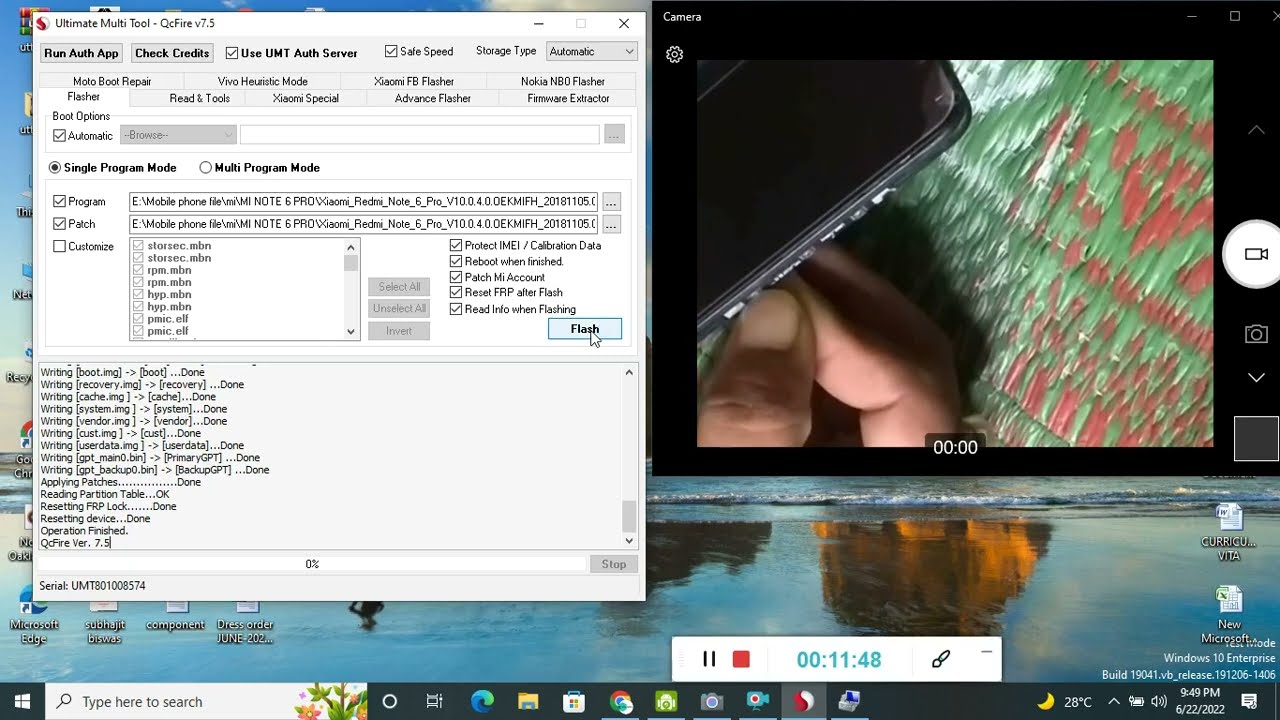This screenshot has height=720, width=1280.
Task: Open the boot --Browse-- dropdown
Action: point(178,135)
